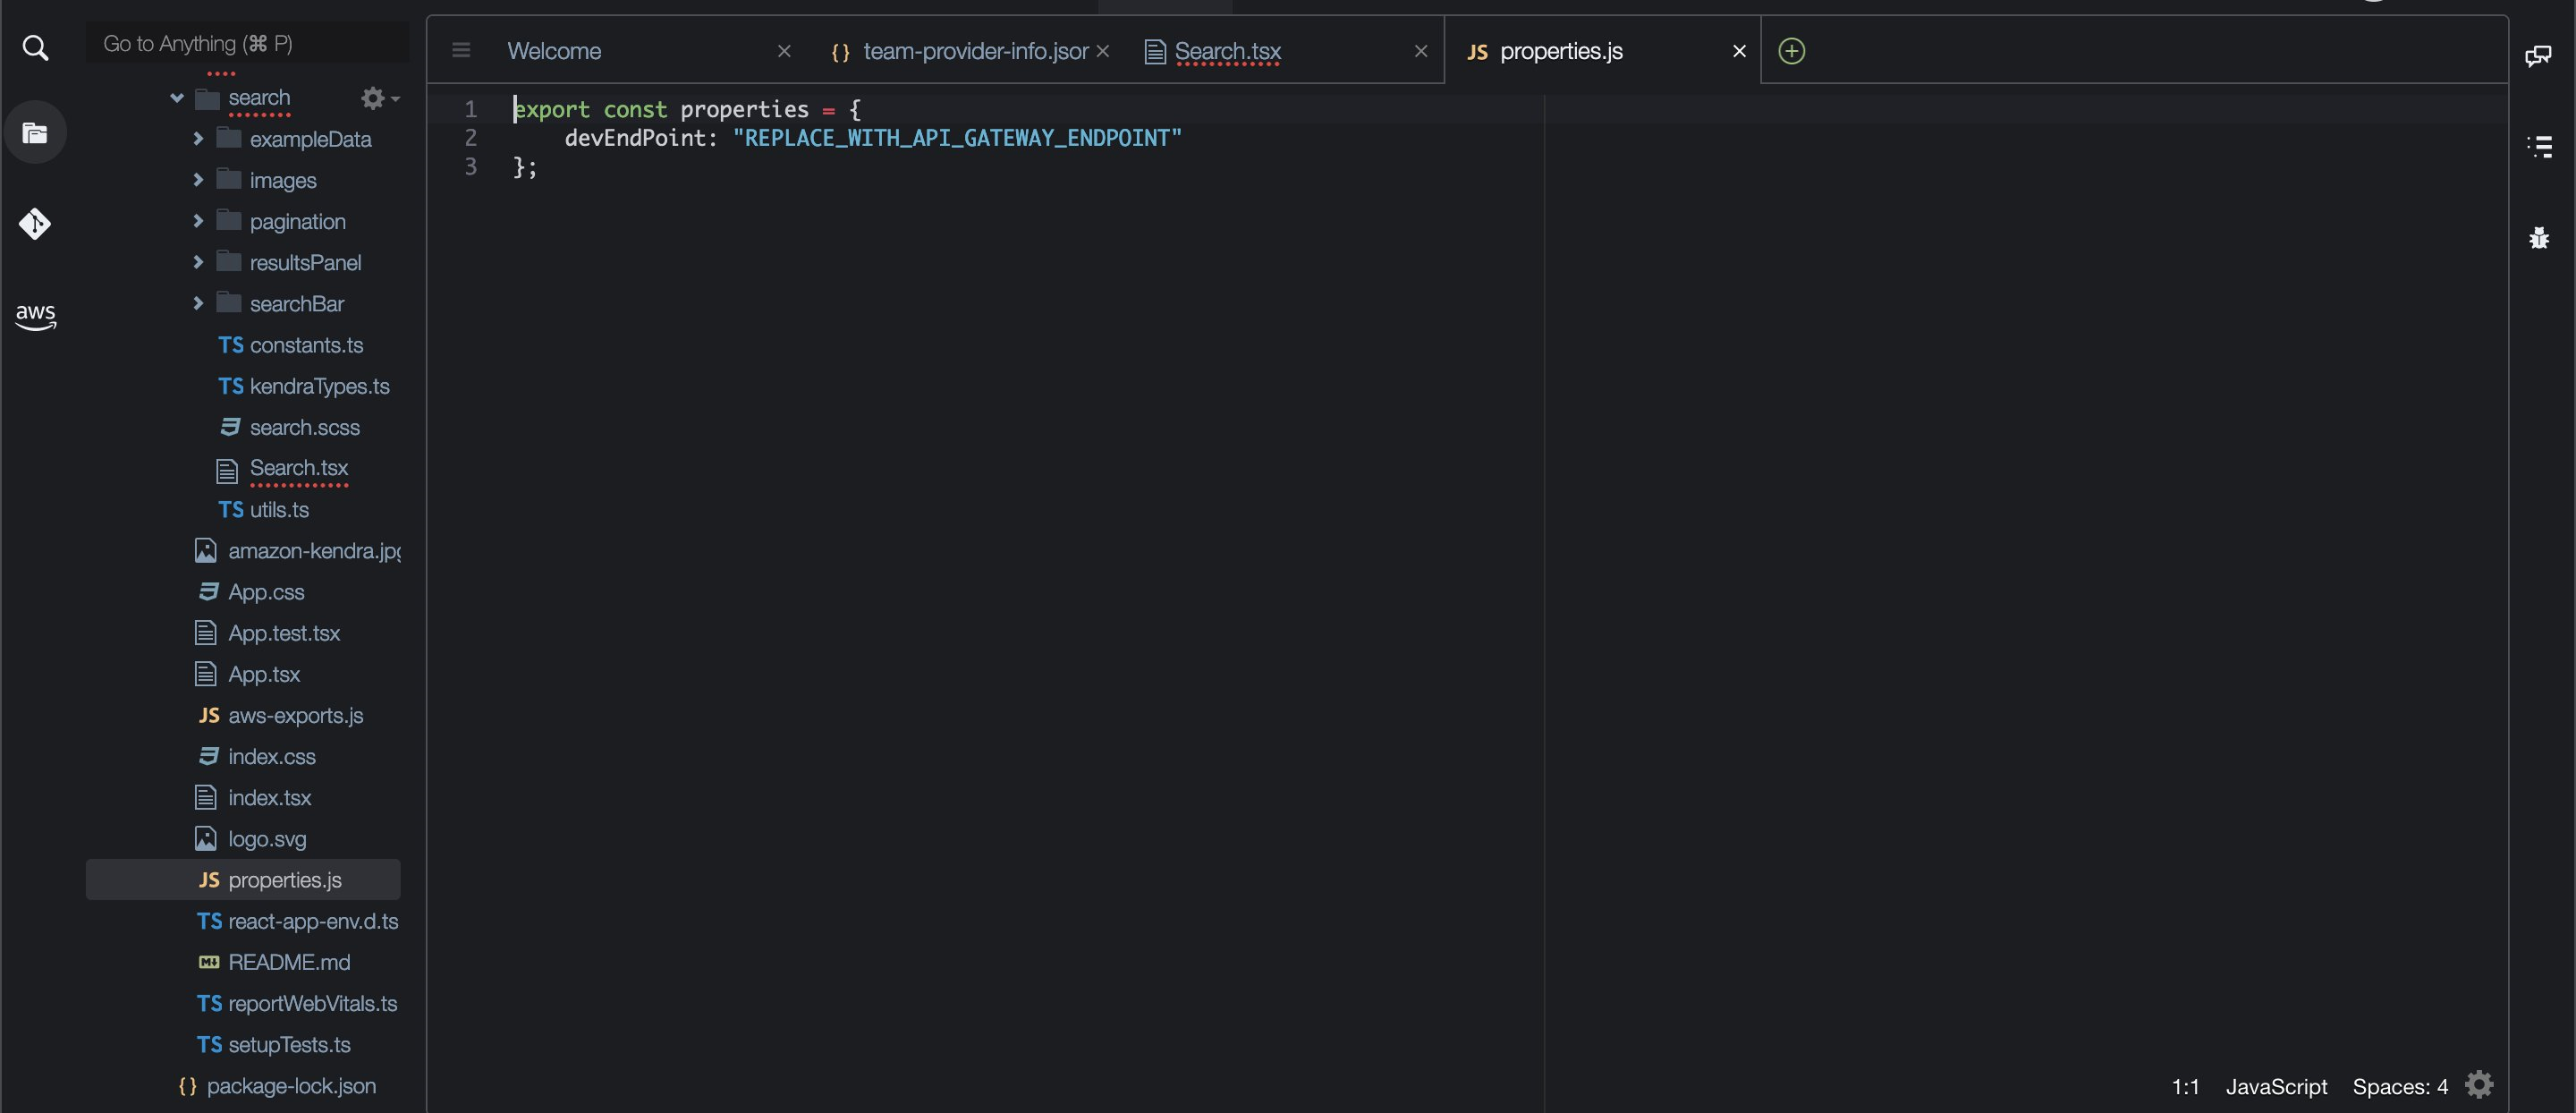The image size is (2576, 1113).
Task: Open aws-exports.js in the file tree
Action: [x=295, y=715]
